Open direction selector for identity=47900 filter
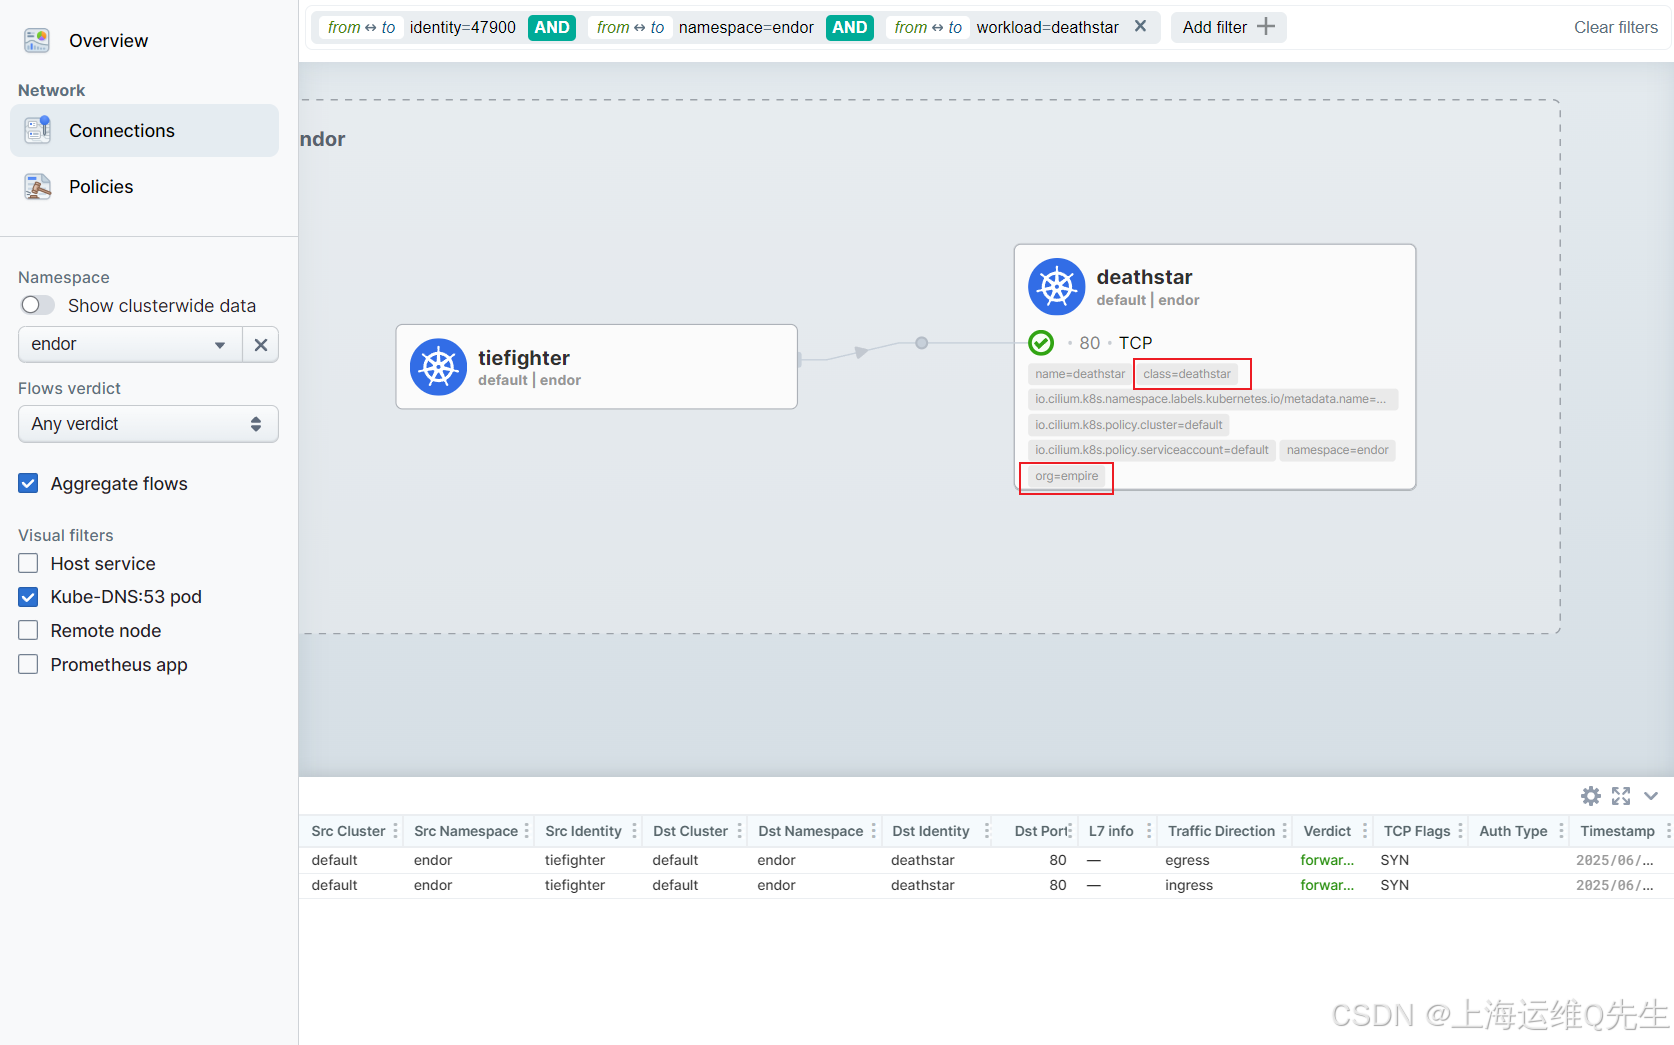This screenshot has height=1045, width=1674. [x=361, y=27]
